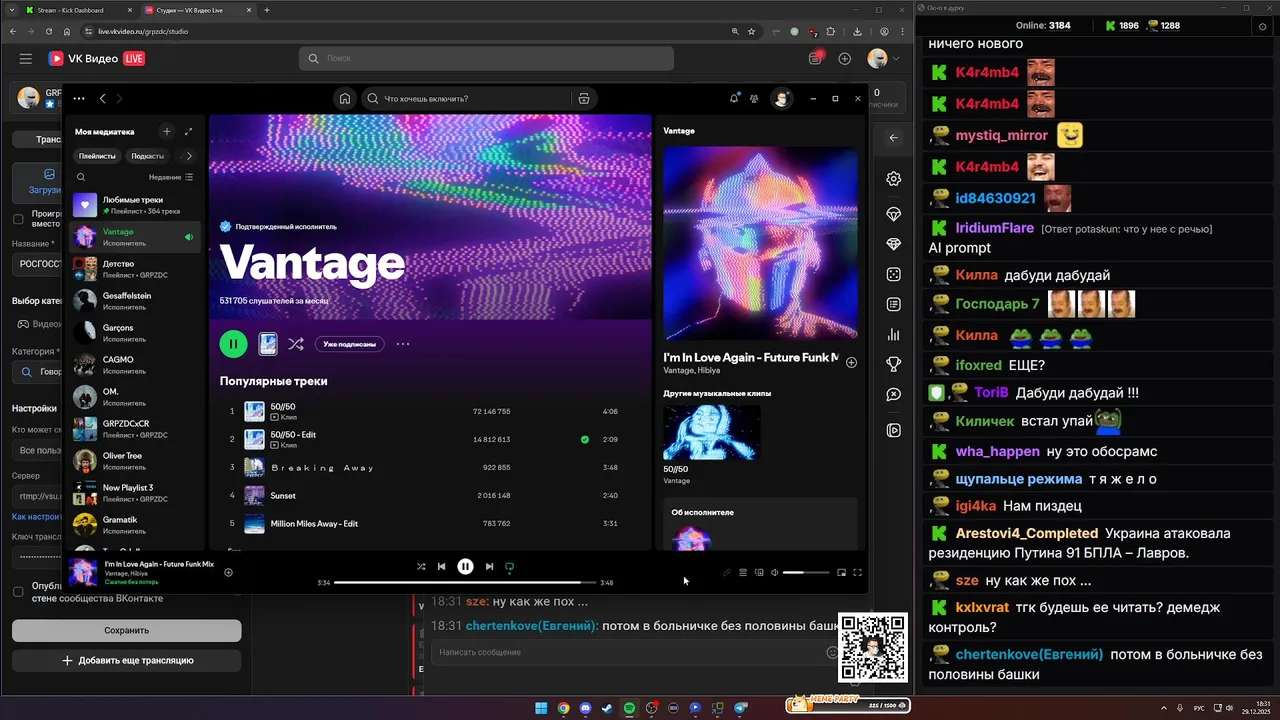Create a playlist with the plus icon in library
1280x720 pixels.
[167, 131]
